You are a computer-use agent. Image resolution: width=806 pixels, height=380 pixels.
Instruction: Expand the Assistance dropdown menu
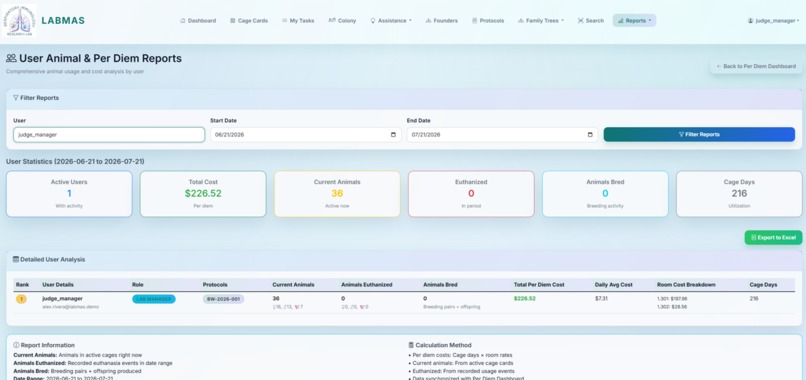[x=391, y=21]
